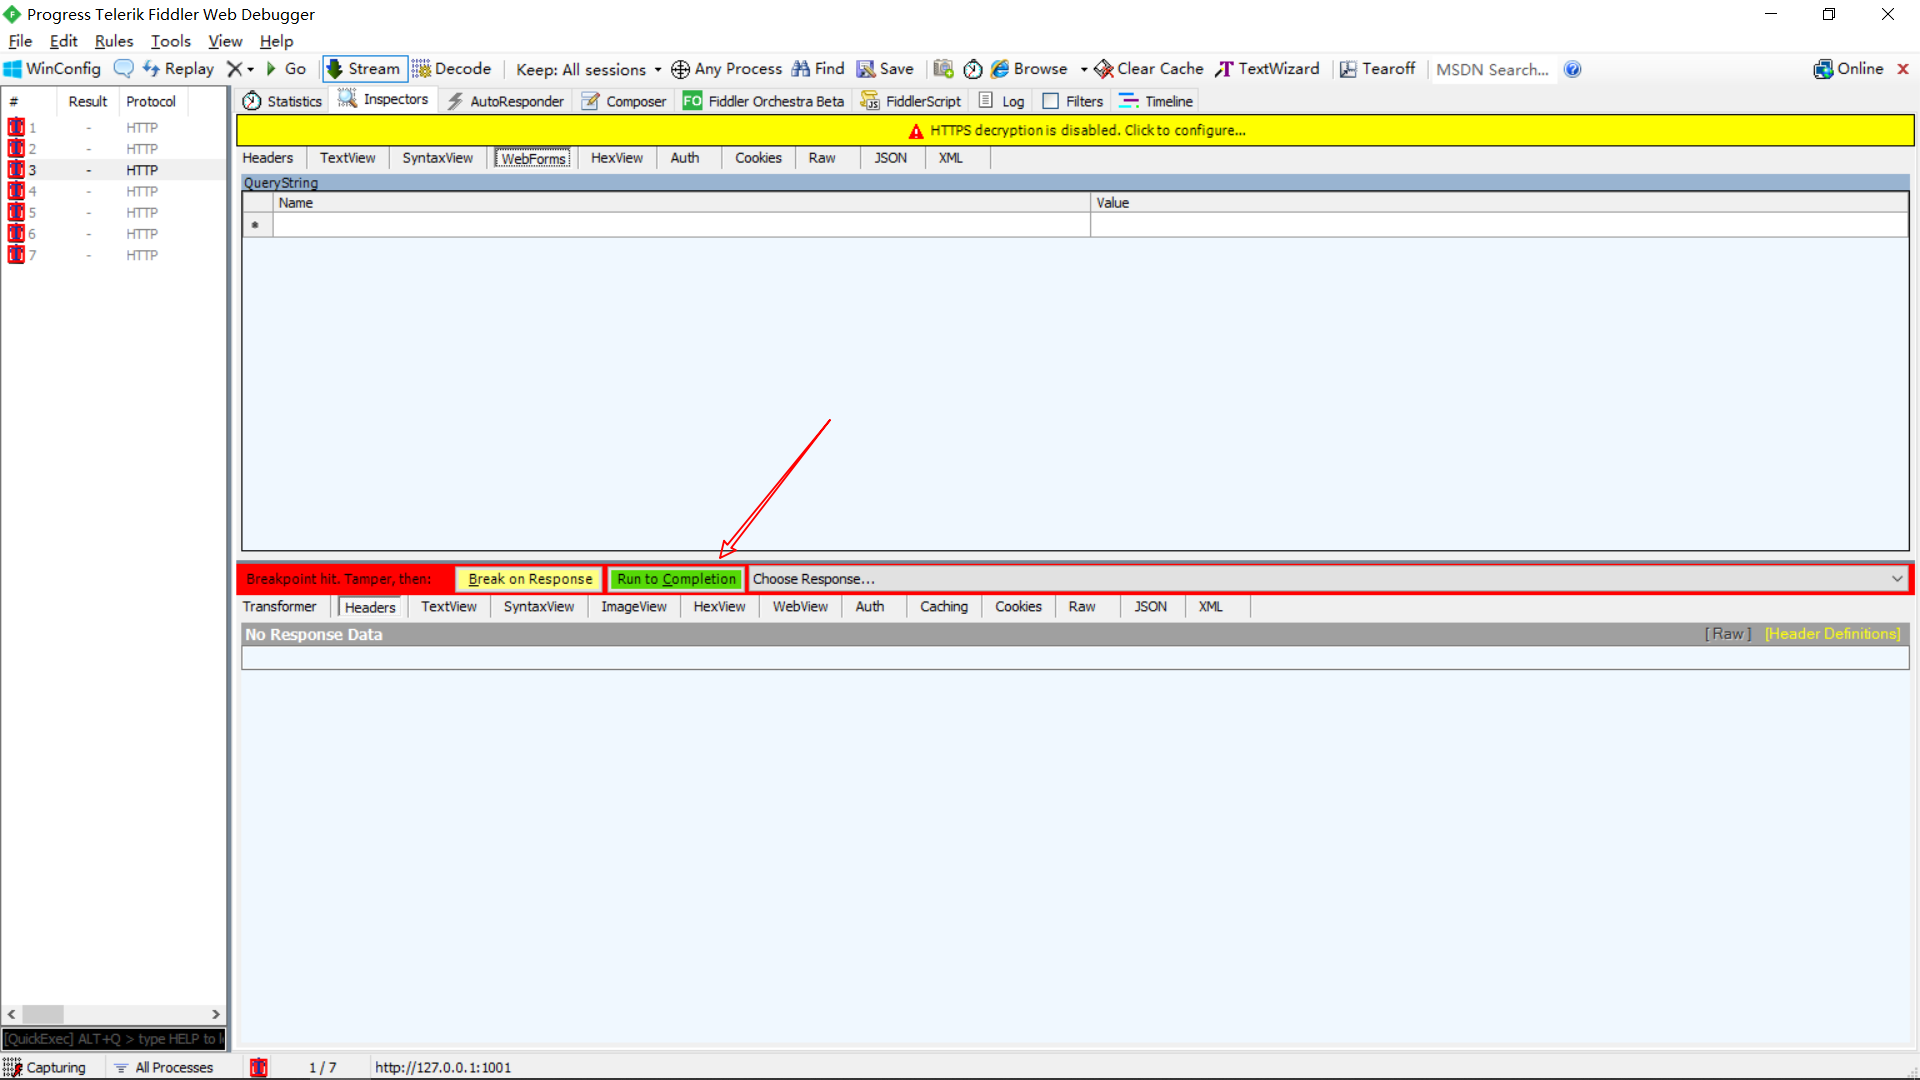Open the TextWizard tool
Image resolution: width=1920 pixels, height=1080 pixels.
click(x=1267, y=69)
